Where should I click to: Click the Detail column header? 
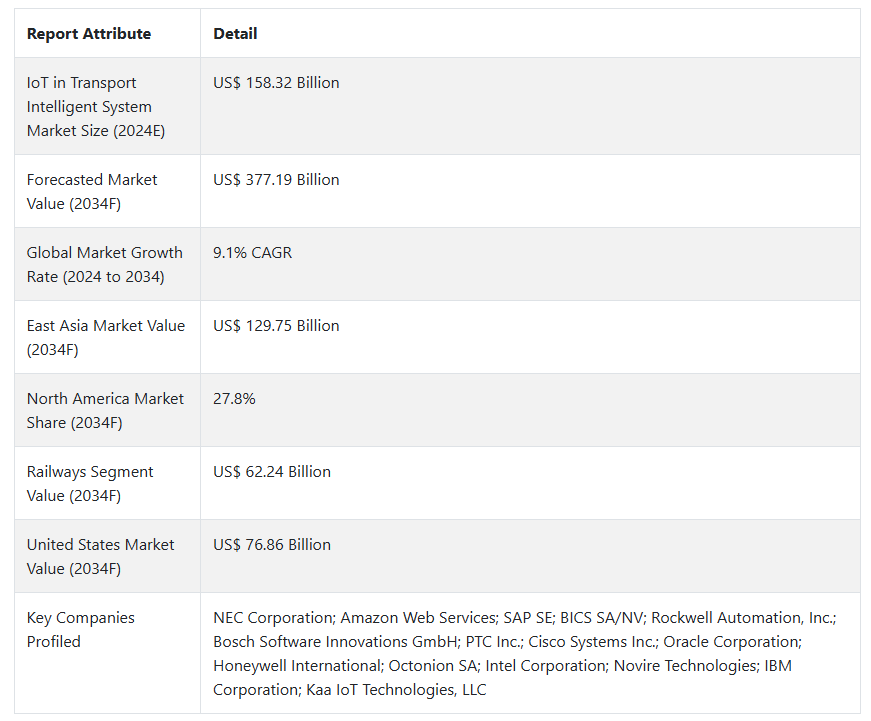click(235, 34)
